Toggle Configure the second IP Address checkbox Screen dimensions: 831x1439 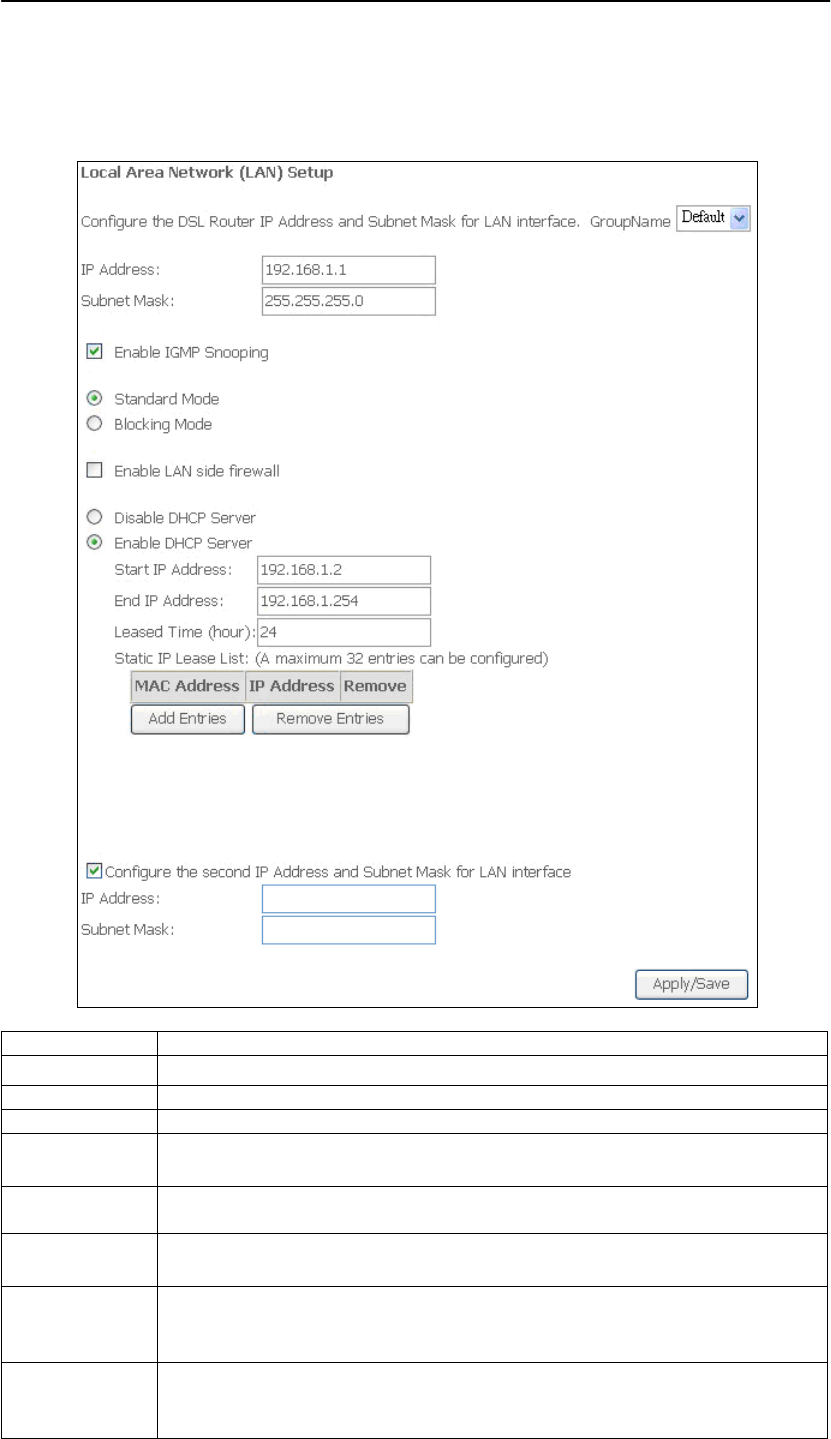(x=94, y=871)
